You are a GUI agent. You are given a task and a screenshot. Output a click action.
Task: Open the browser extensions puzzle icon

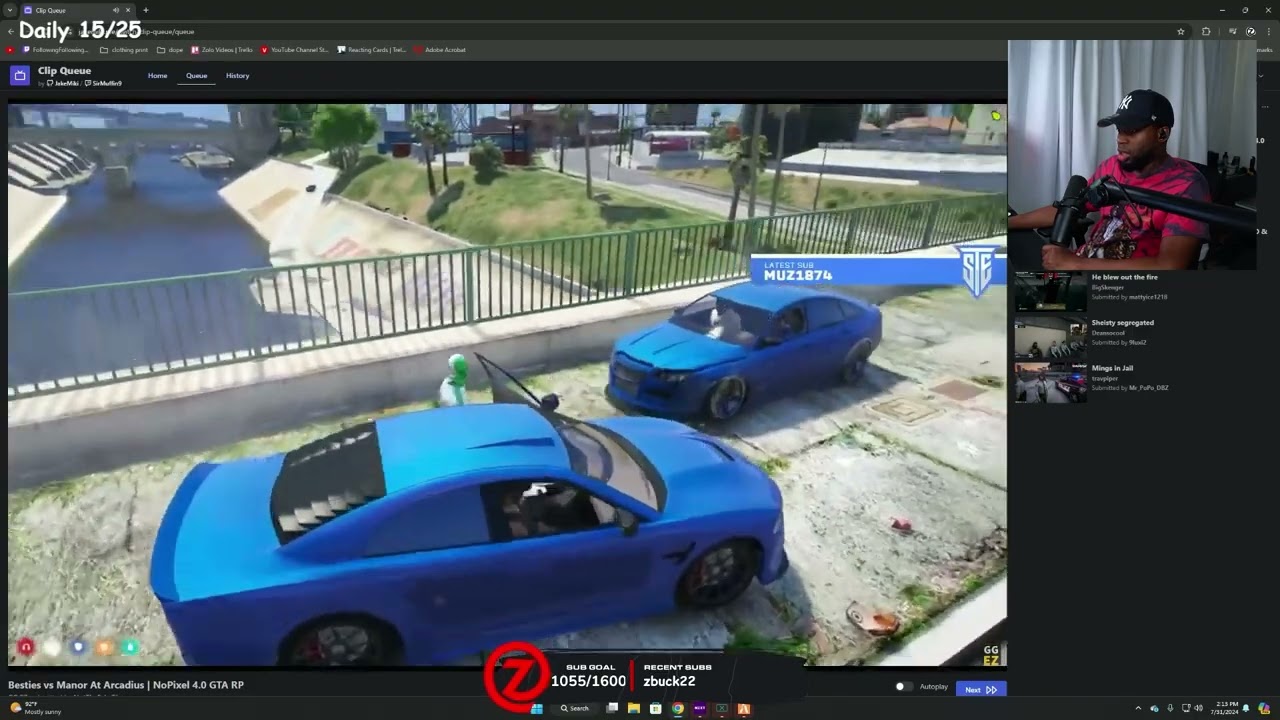point(1206,31)
